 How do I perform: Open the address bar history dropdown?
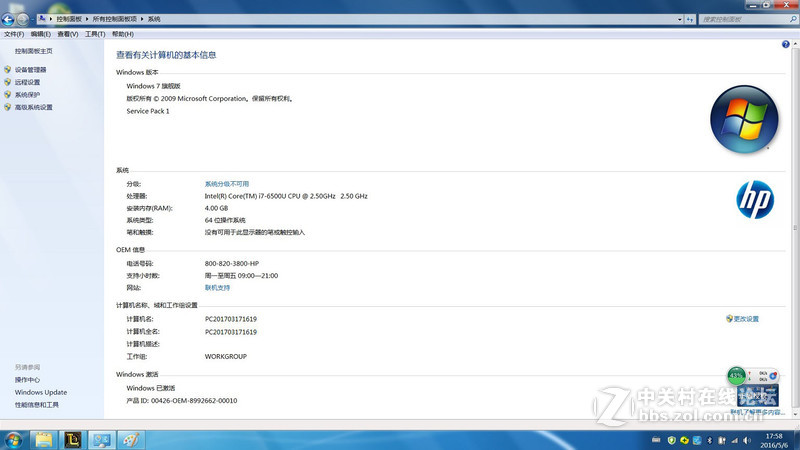click(x=680, y=19)
